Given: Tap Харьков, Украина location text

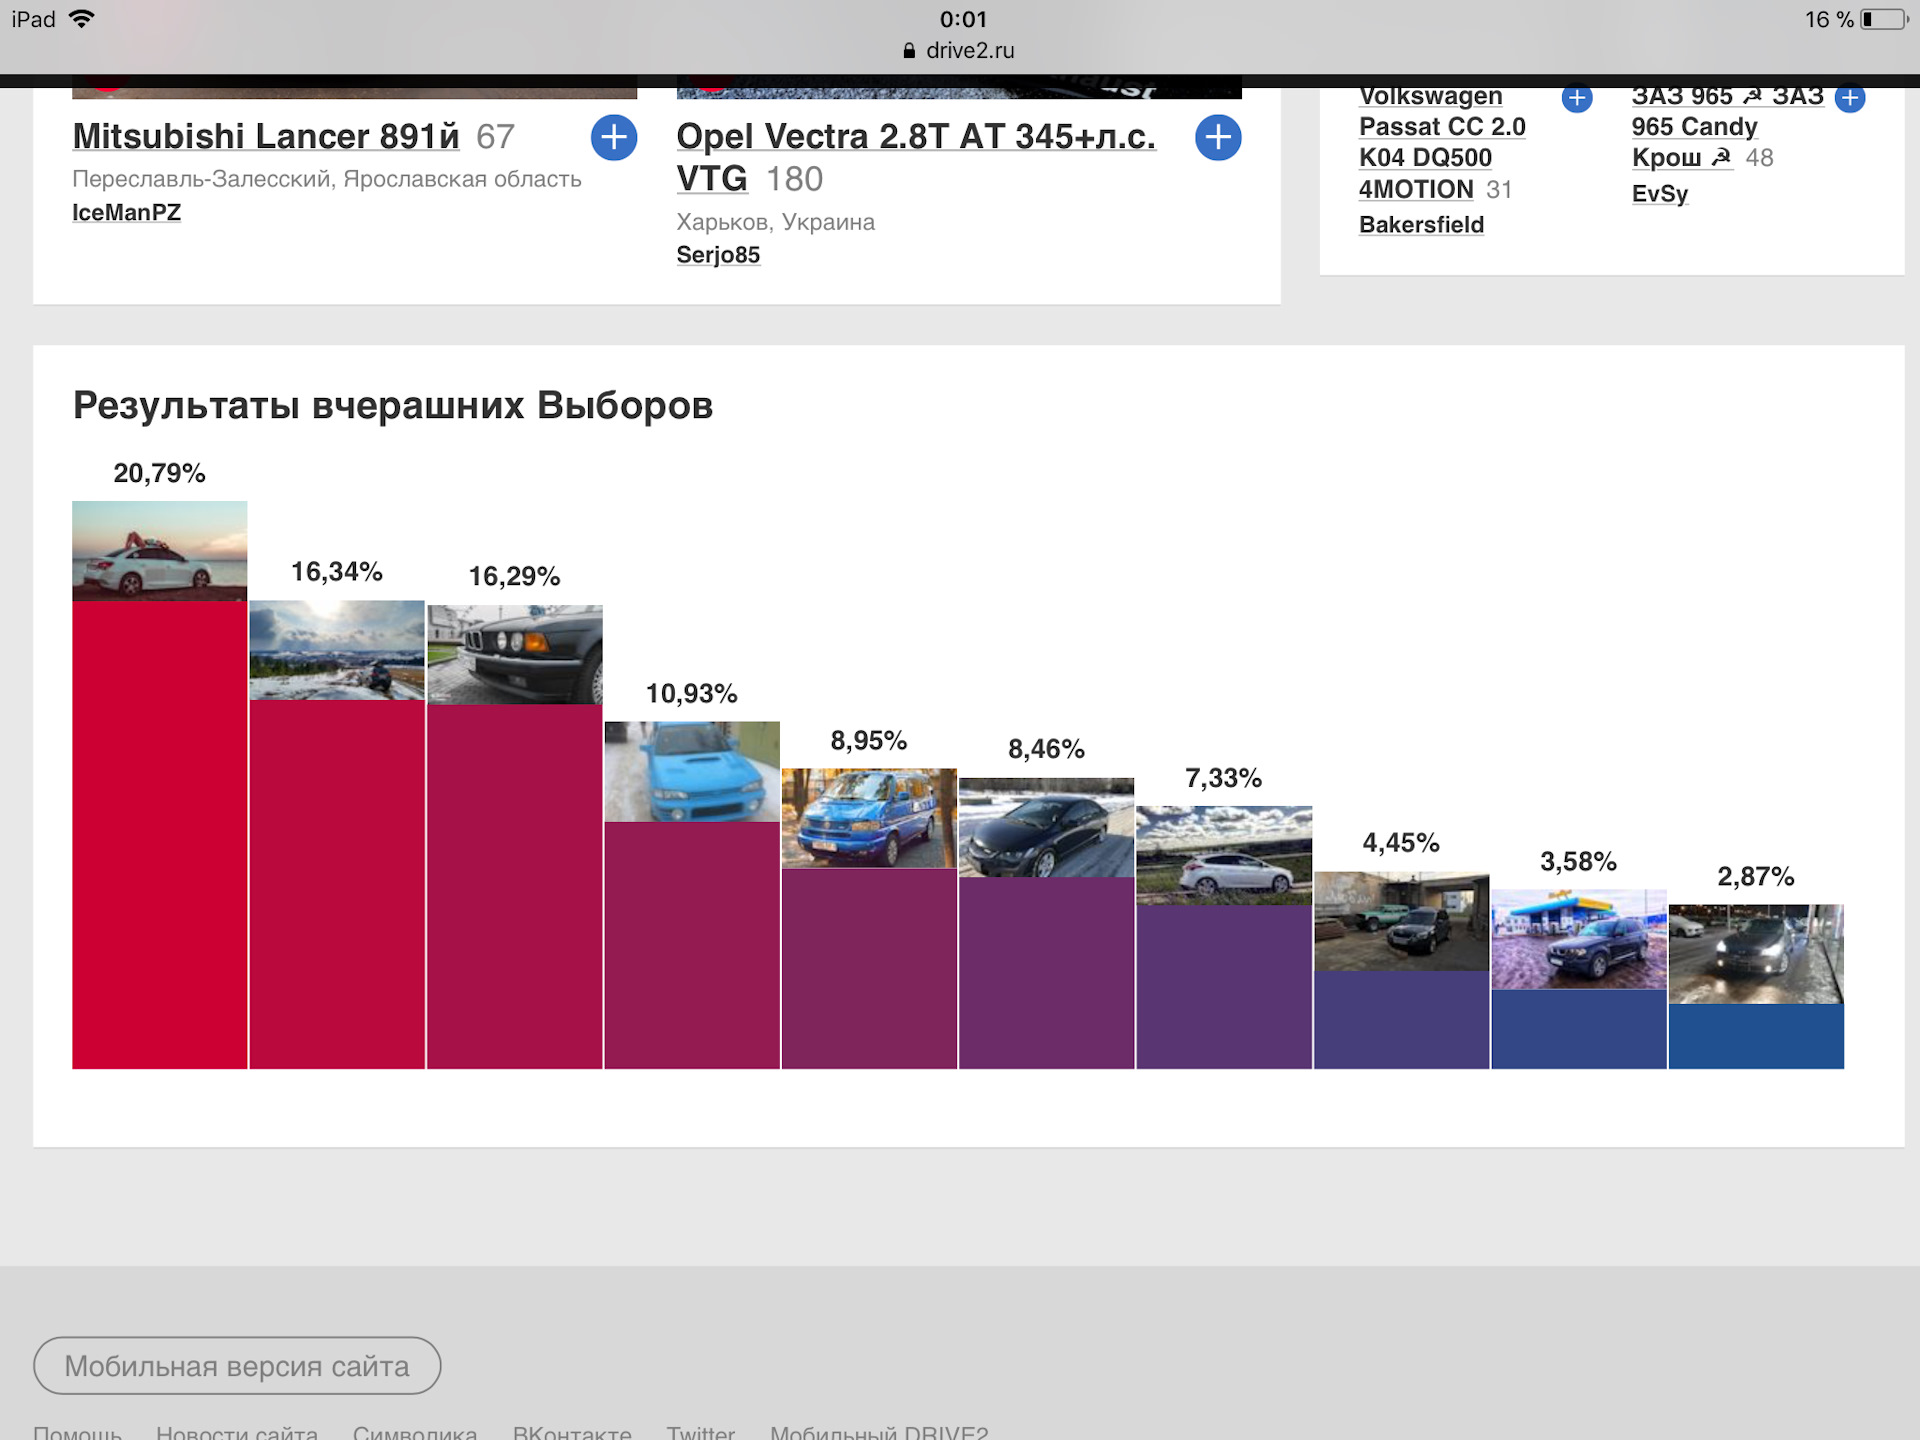Looking at the screenshot, I should point(775,222).
